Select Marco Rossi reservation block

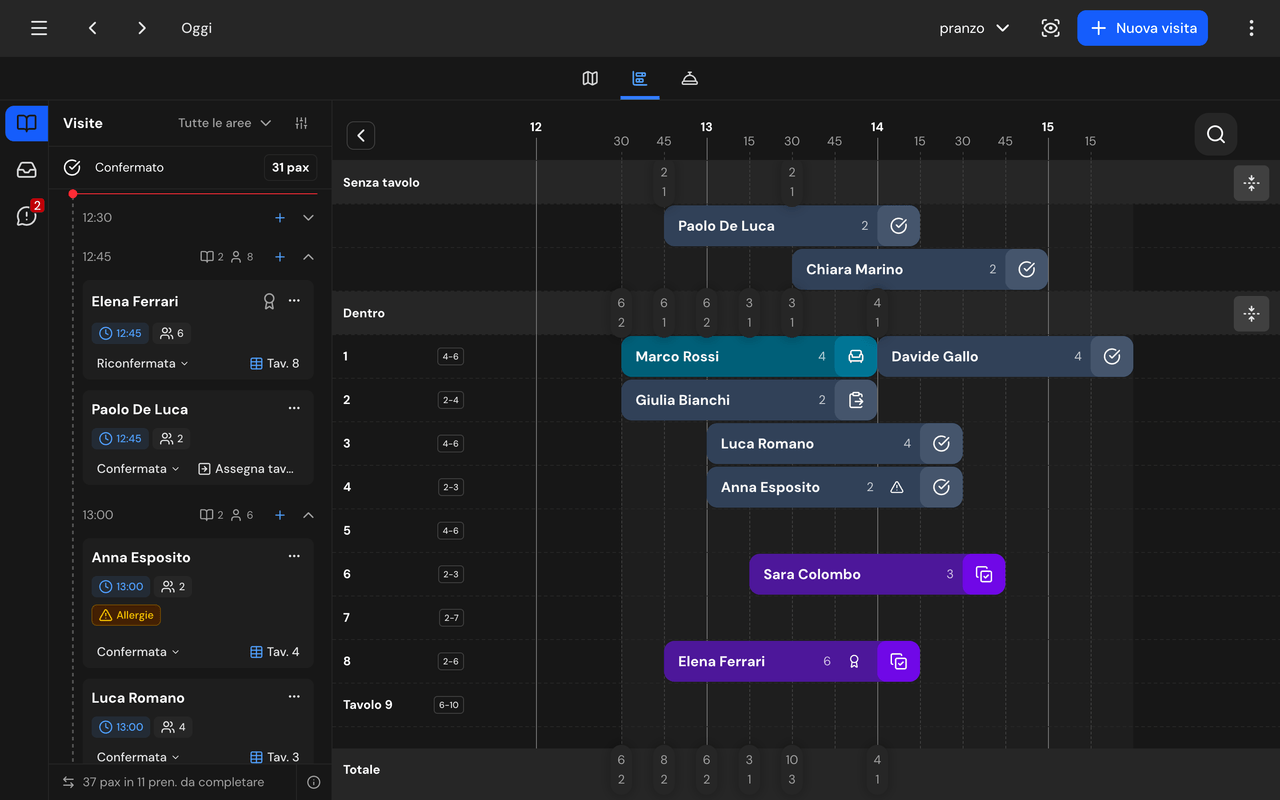pos(749,356)
